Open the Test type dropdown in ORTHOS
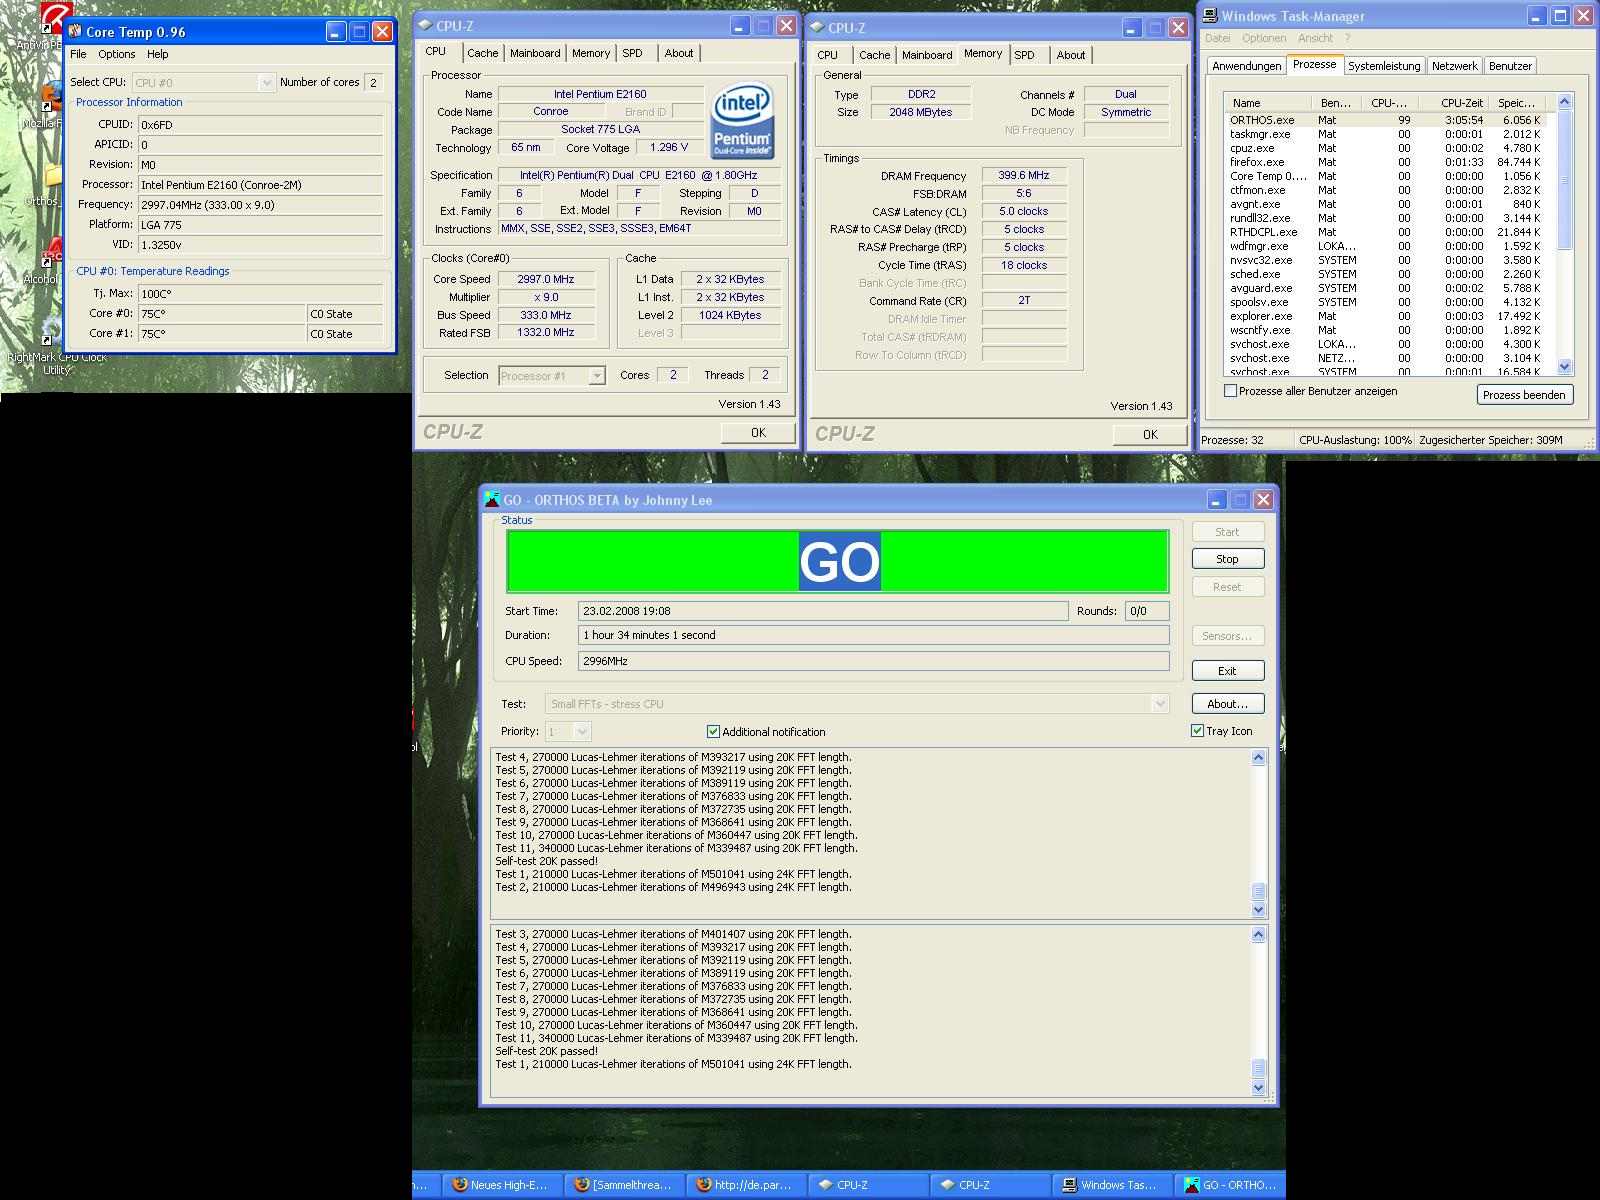1600x1200 pixels. pos(858,704)
